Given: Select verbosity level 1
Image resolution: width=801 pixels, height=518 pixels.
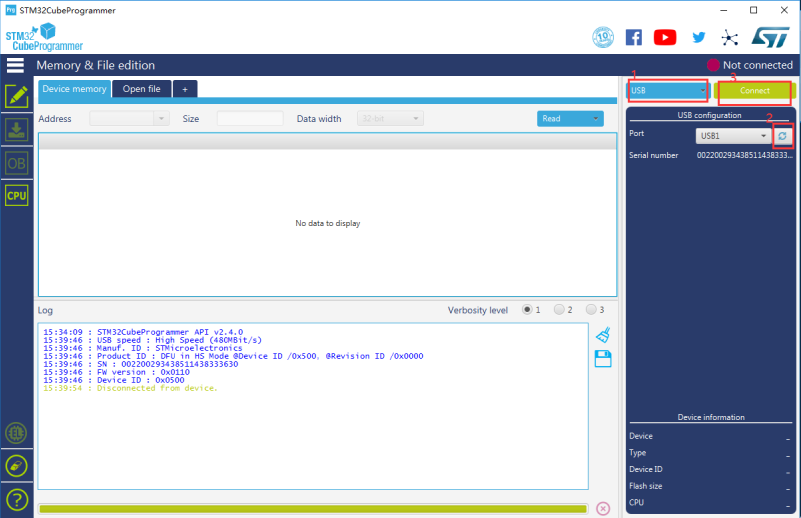Looking at the screenshot, I should pyautogui.click(x=527, y=310).
